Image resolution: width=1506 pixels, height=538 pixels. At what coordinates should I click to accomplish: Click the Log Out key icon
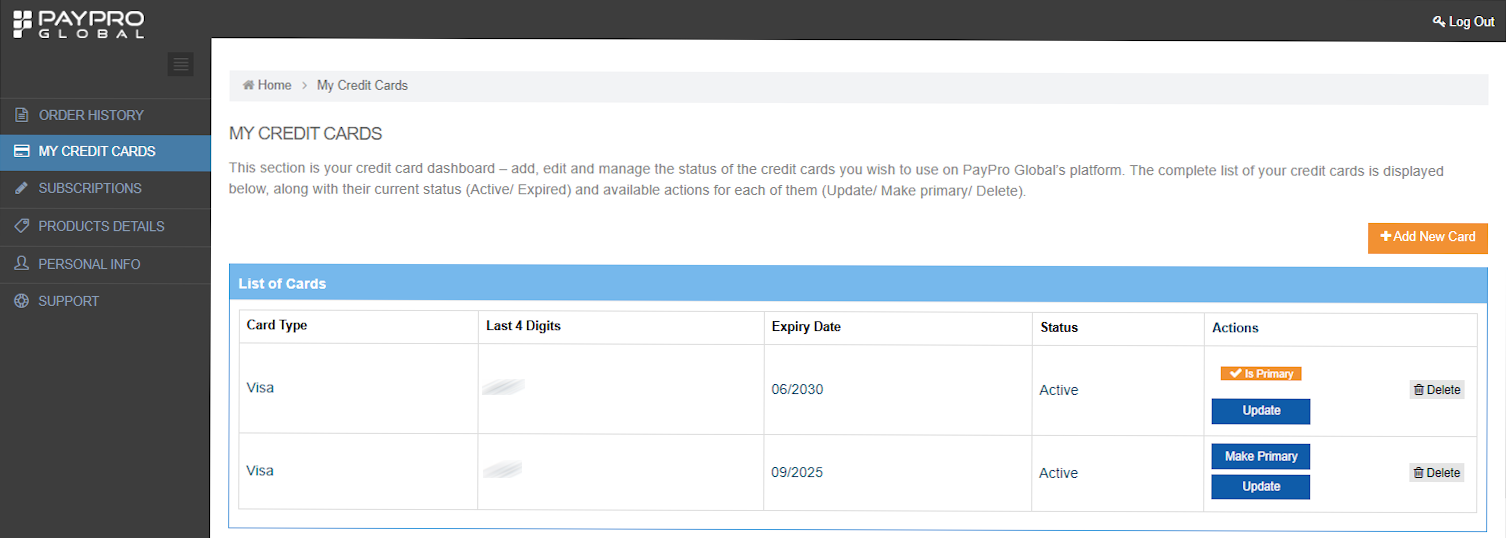click(1439, 22)
